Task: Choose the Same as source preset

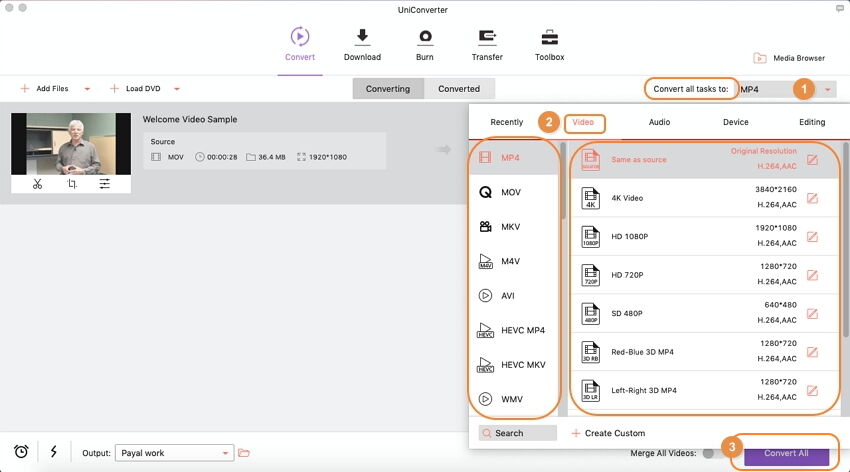Action: 705,159
